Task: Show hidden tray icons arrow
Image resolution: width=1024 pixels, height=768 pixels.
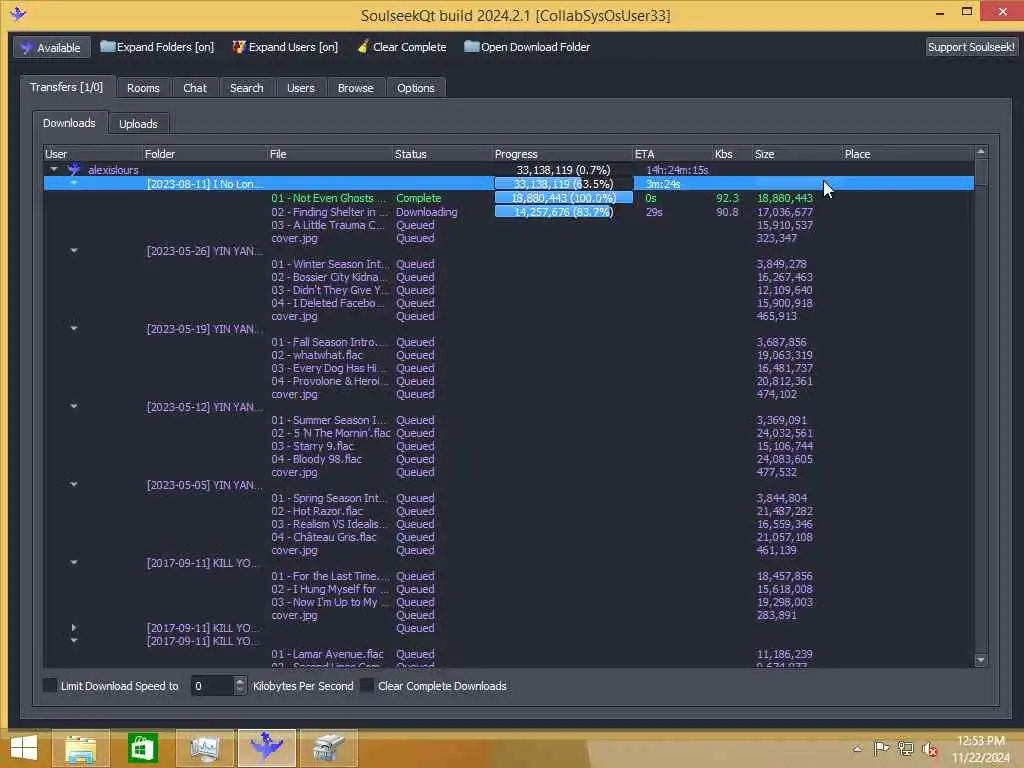Action: point(857,749)
